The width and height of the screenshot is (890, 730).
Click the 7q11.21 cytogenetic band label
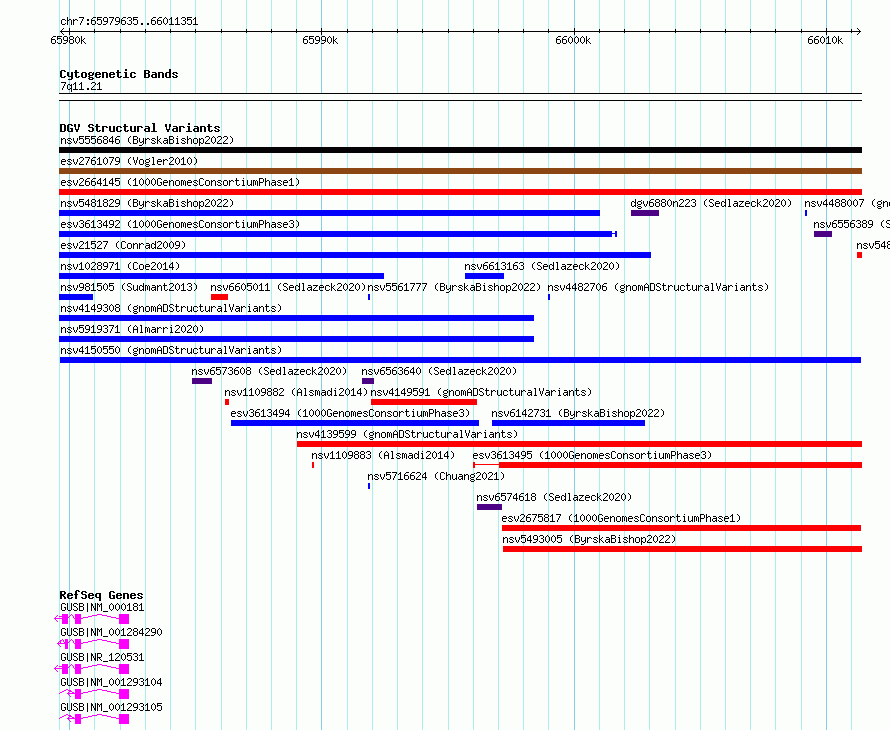(81, 86)
